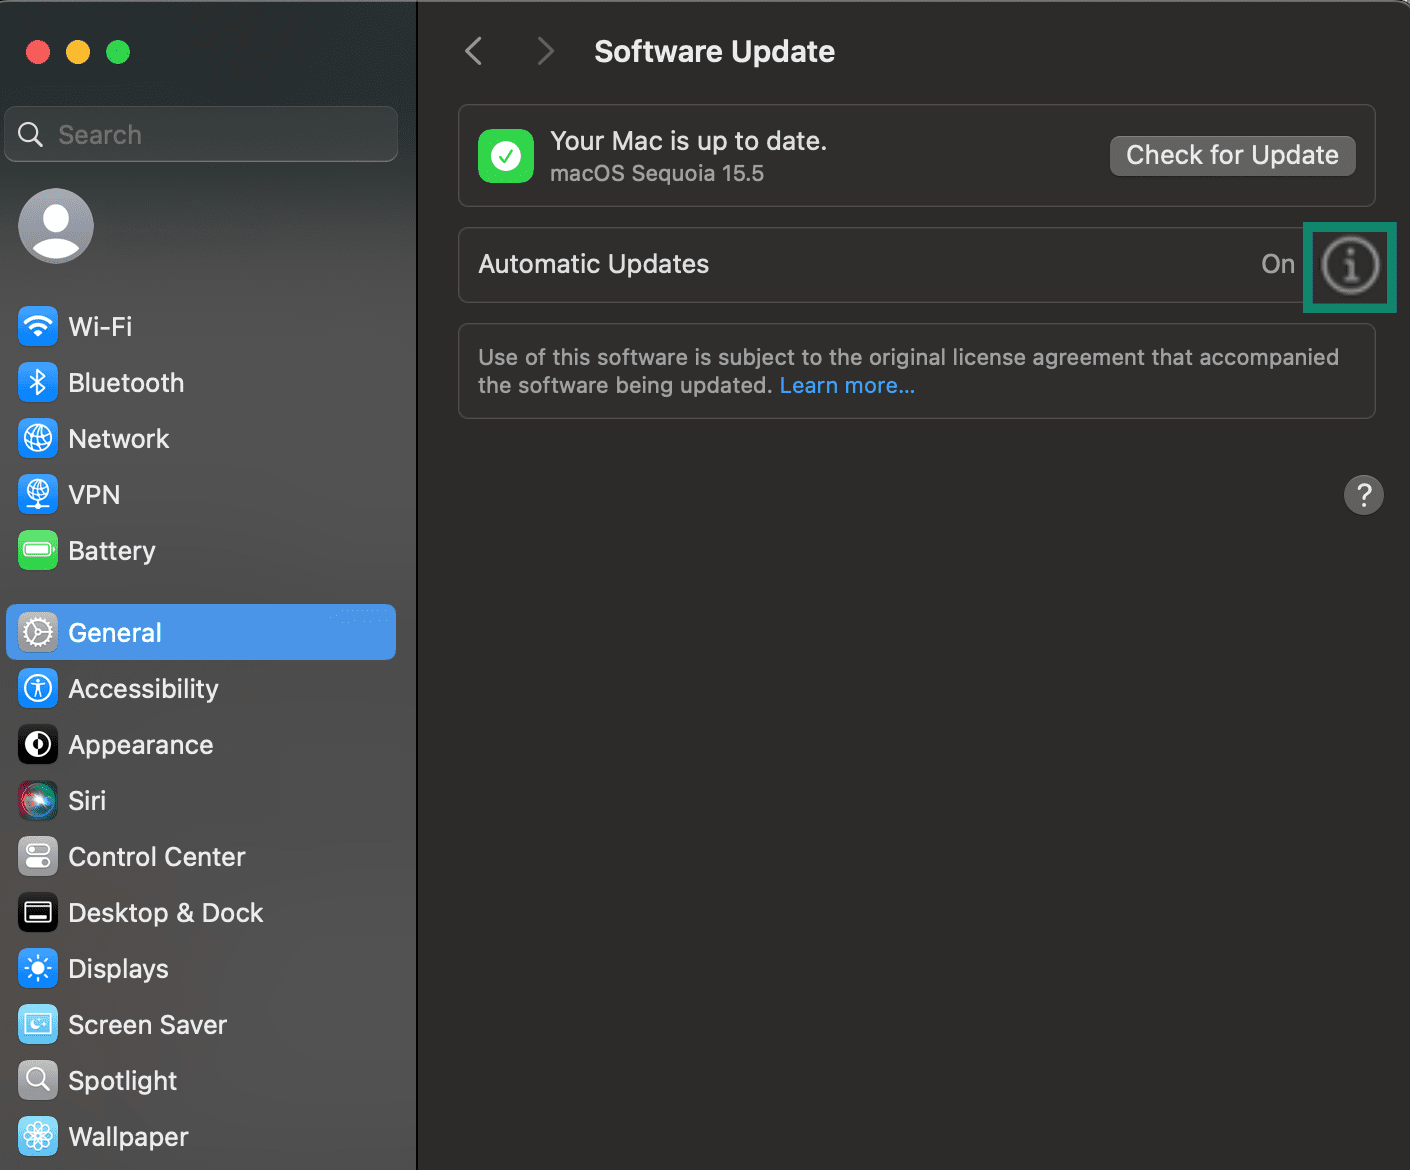Screen dimensions: 1410x1170
Task: Click the forward navigation arrow
Action: (x=545, y=50)
